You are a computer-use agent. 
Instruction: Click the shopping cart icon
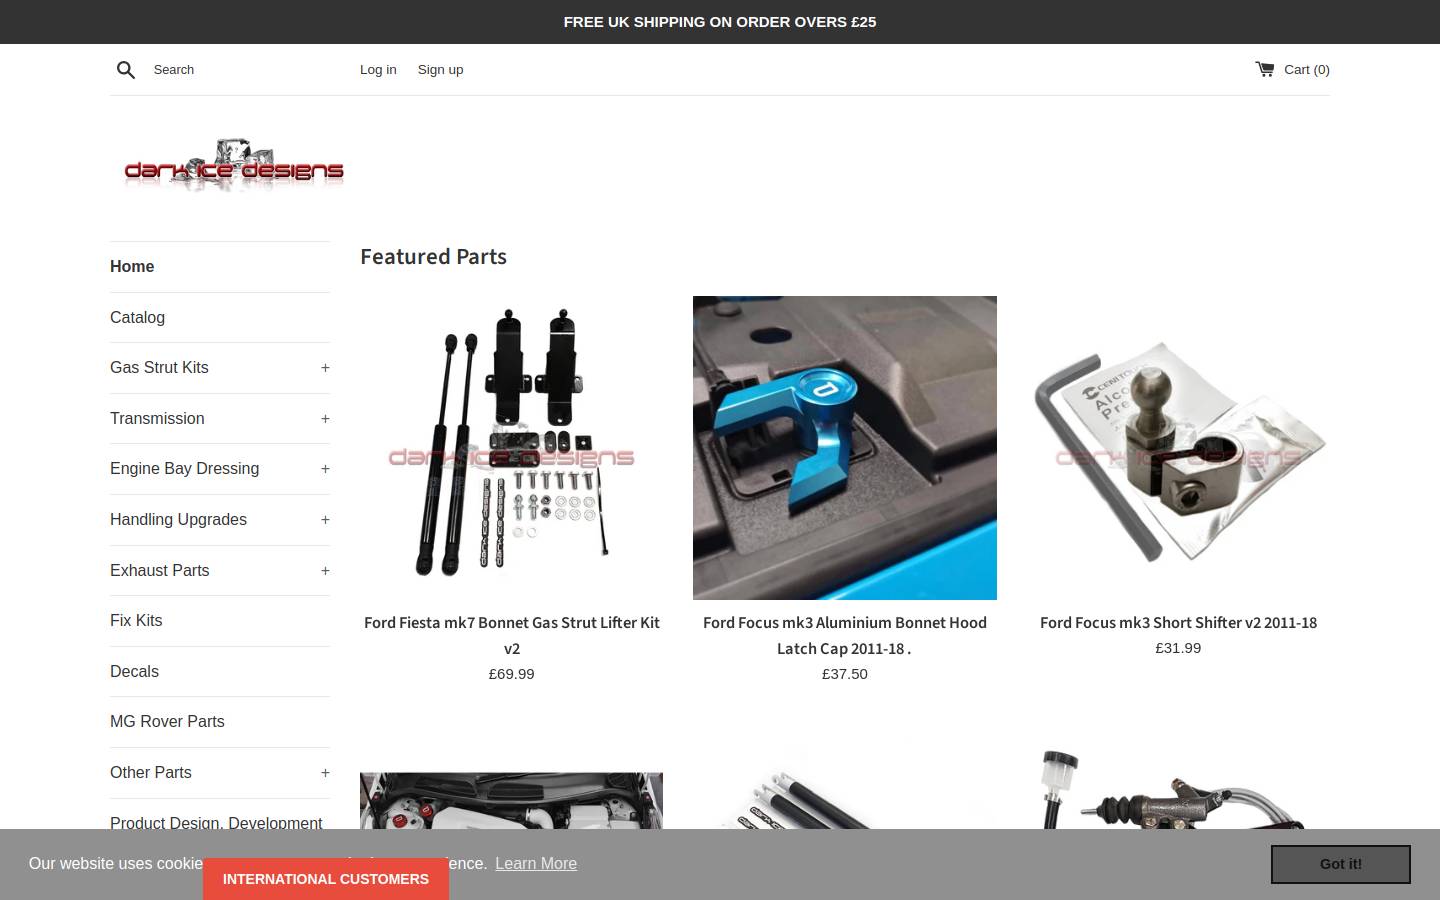point(1265,69)
